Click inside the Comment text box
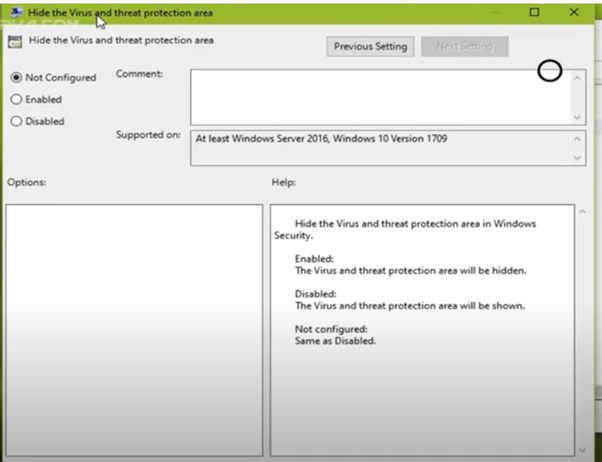Viewport: 602px width, 462px height. click(378, 97)
